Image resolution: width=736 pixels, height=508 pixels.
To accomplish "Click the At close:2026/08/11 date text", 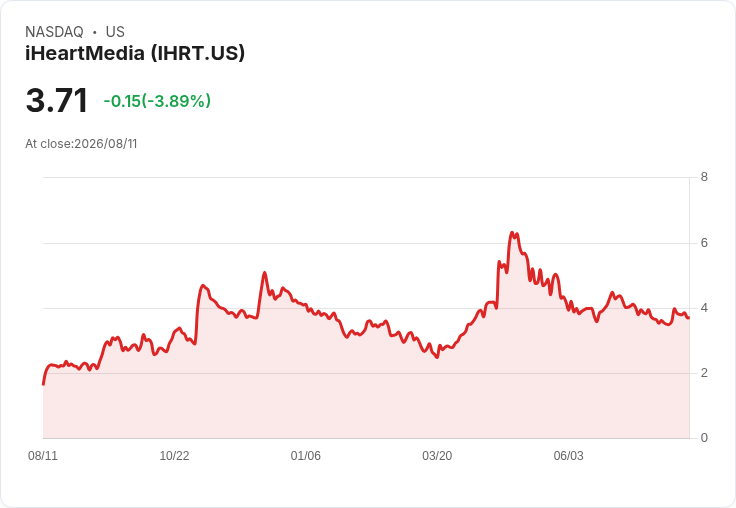I will (81, 144).
